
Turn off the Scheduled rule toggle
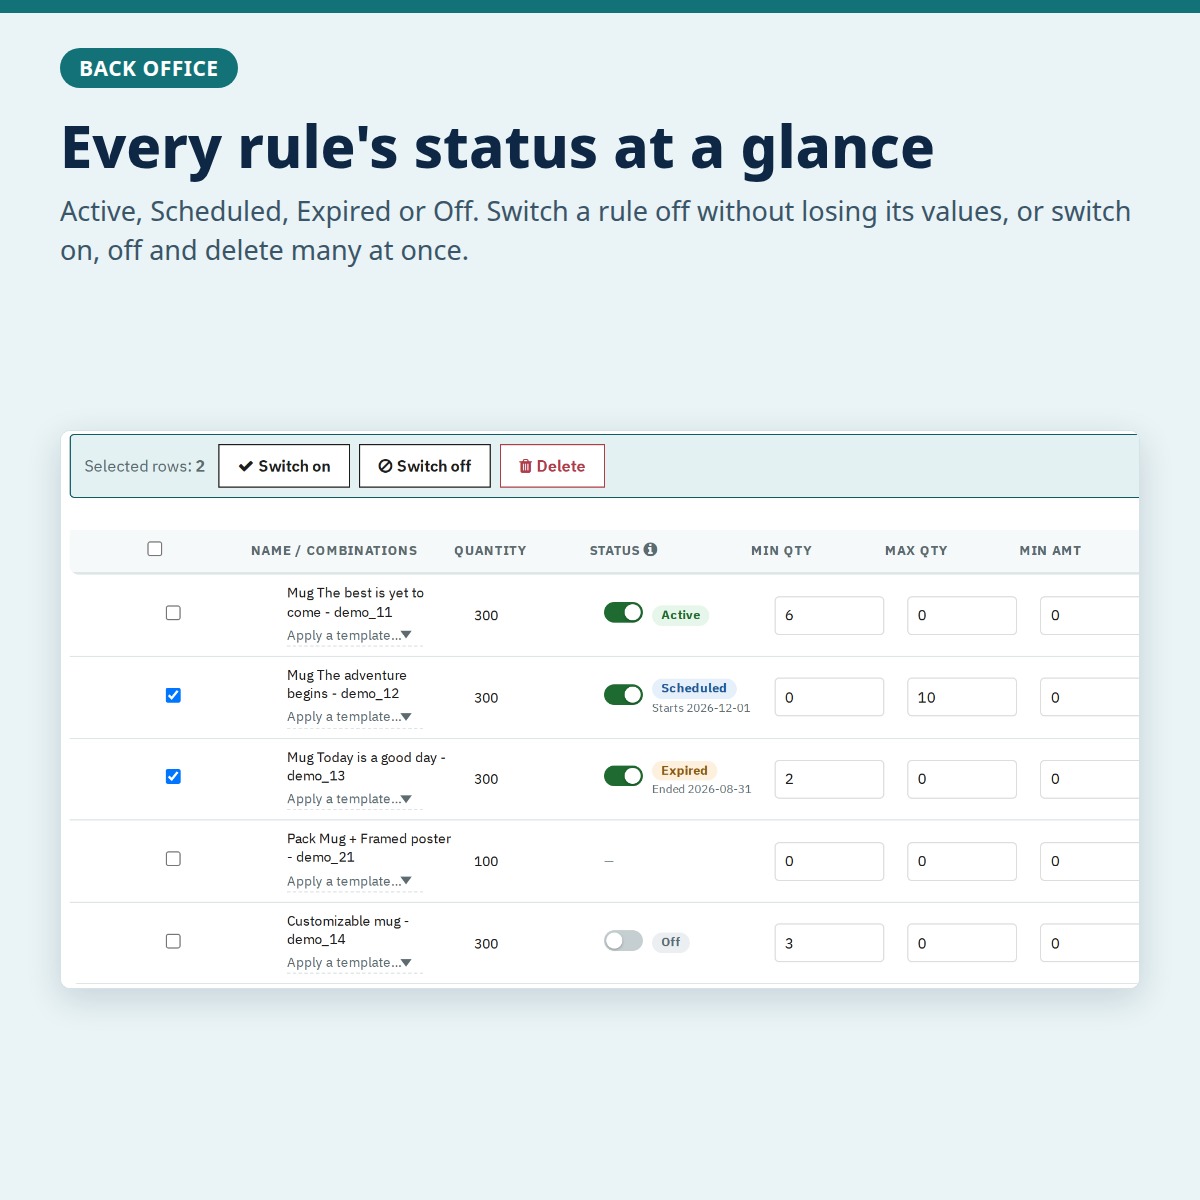tap(623, 695)
